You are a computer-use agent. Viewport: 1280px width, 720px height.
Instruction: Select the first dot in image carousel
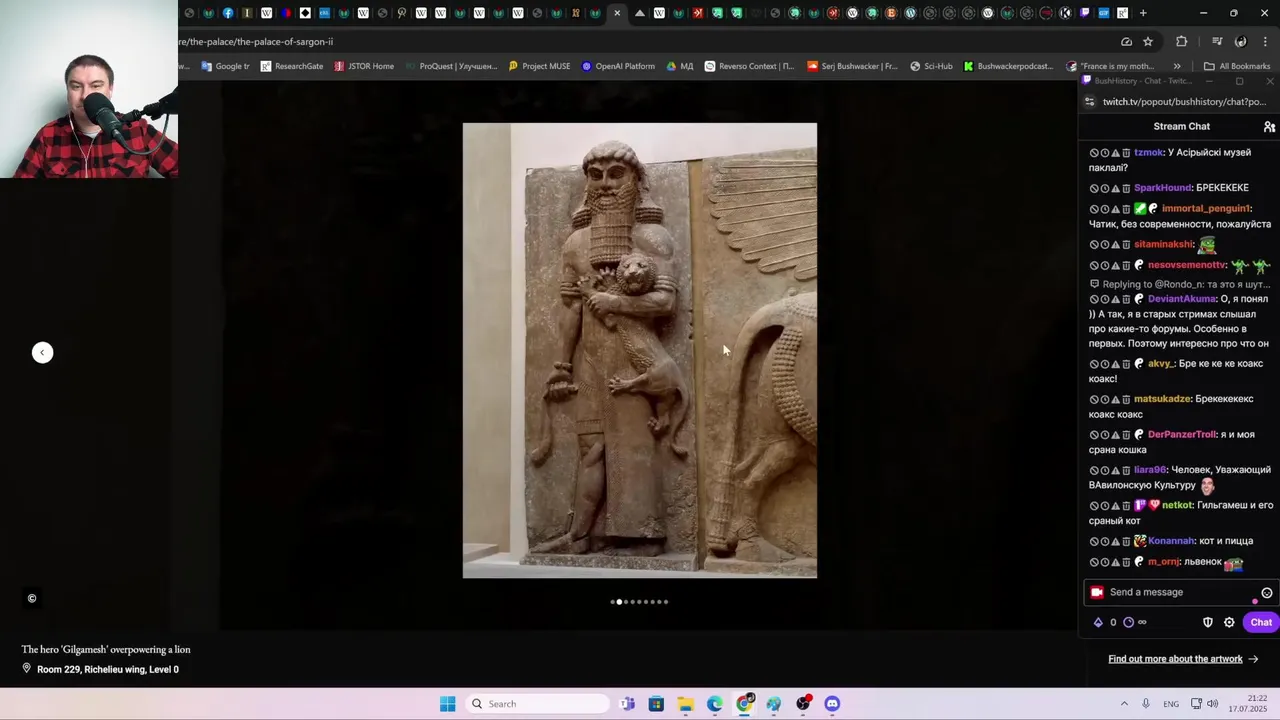613,602
